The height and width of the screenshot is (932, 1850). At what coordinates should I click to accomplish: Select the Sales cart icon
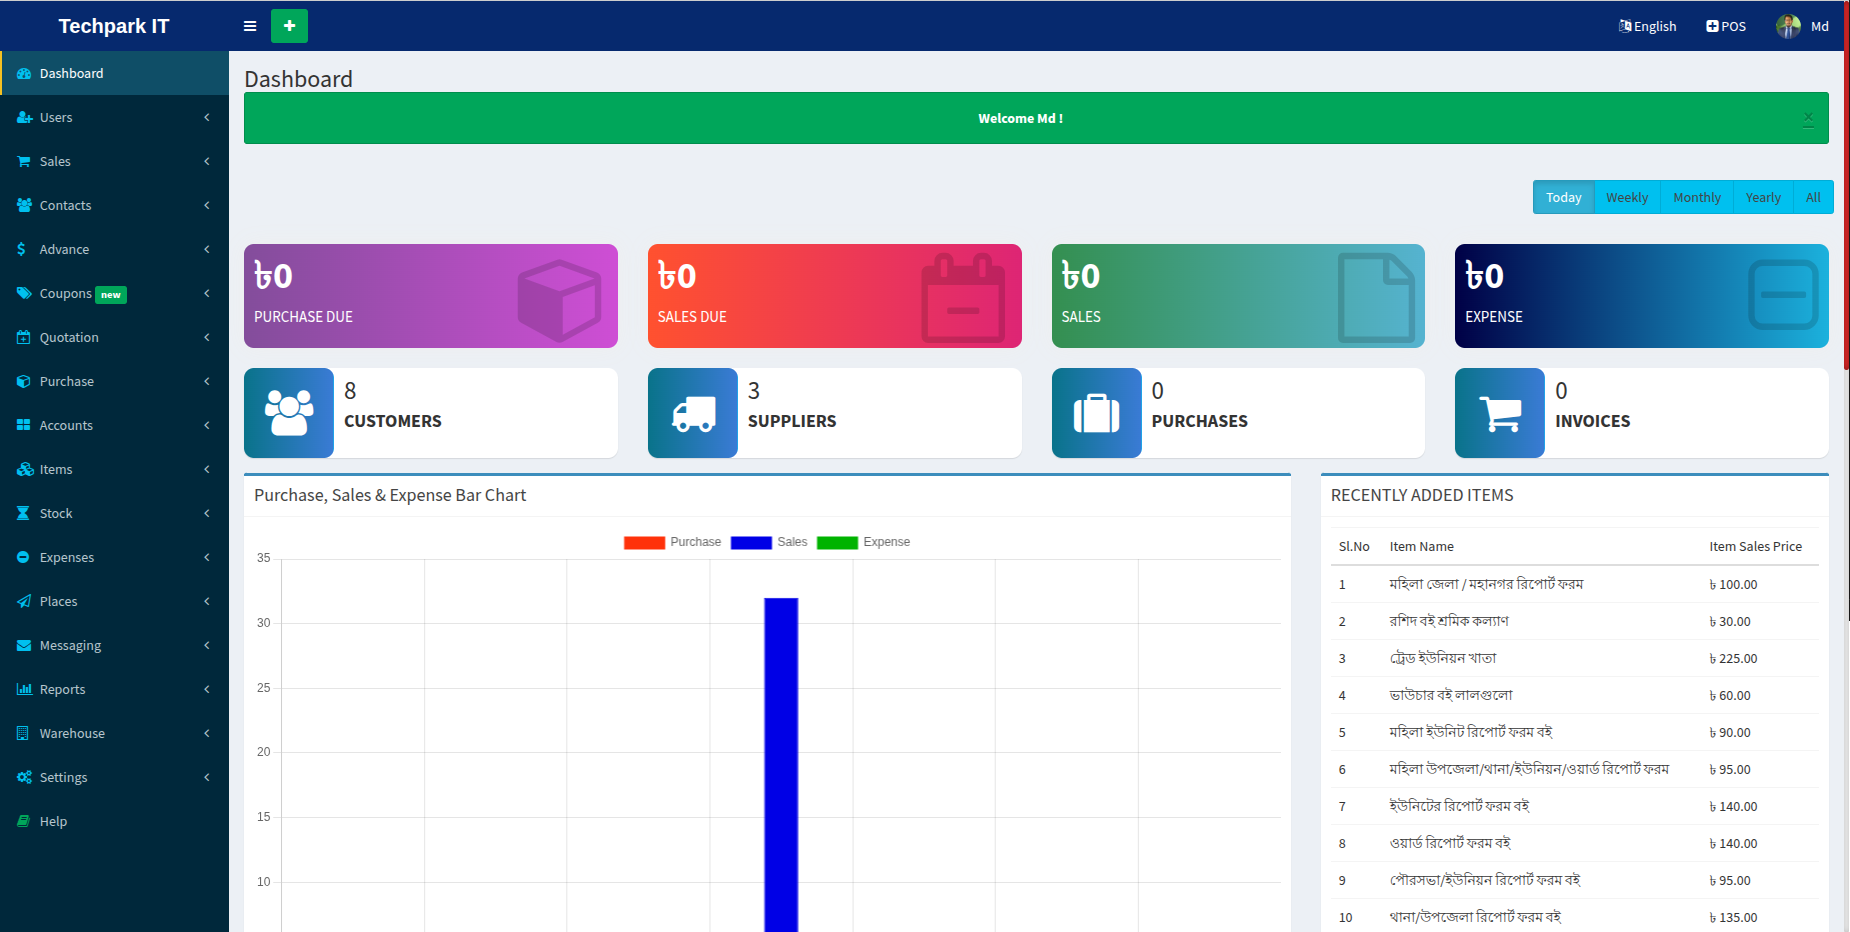point(22,161)
